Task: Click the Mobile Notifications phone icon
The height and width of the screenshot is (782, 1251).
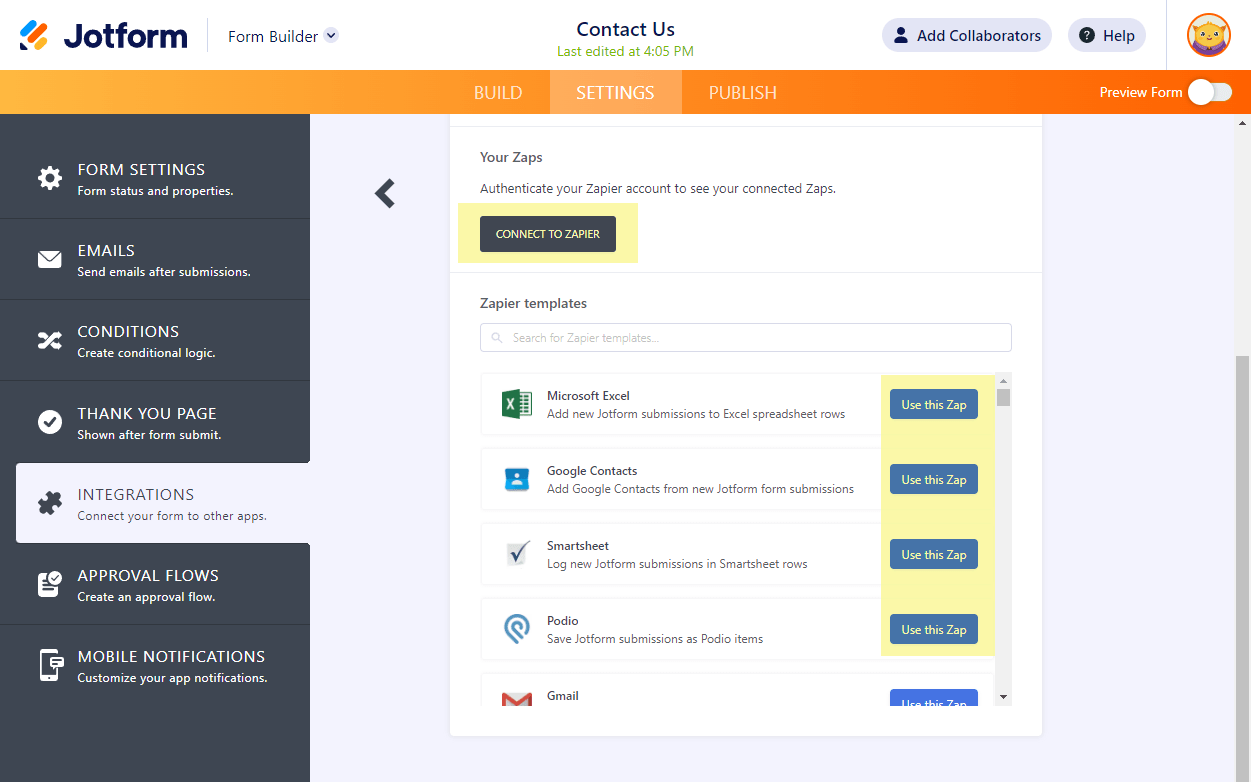Action: tap(49, 665)
